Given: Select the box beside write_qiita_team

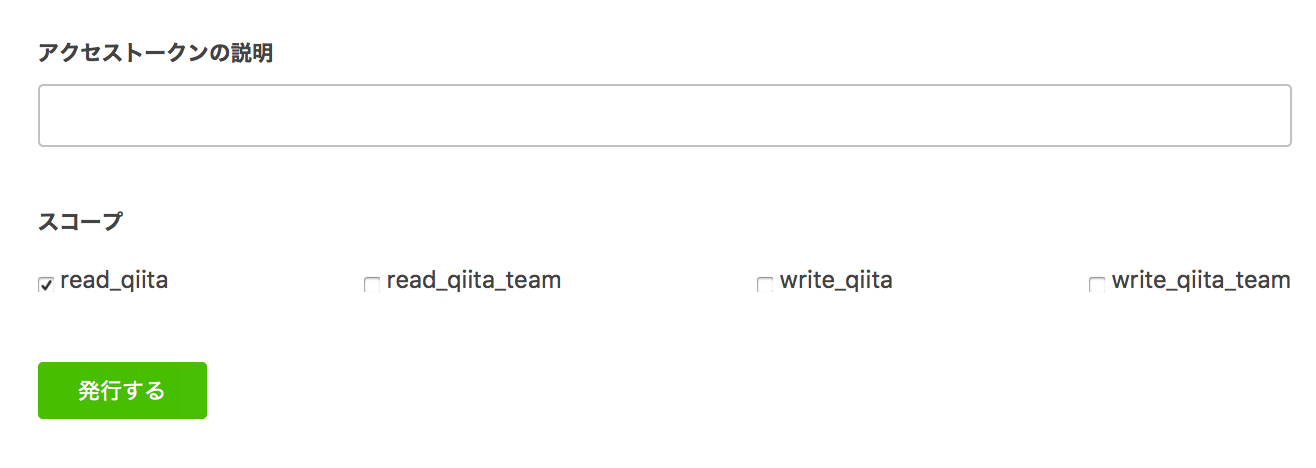Looking at the screenshot, I should coord(1097,285).
